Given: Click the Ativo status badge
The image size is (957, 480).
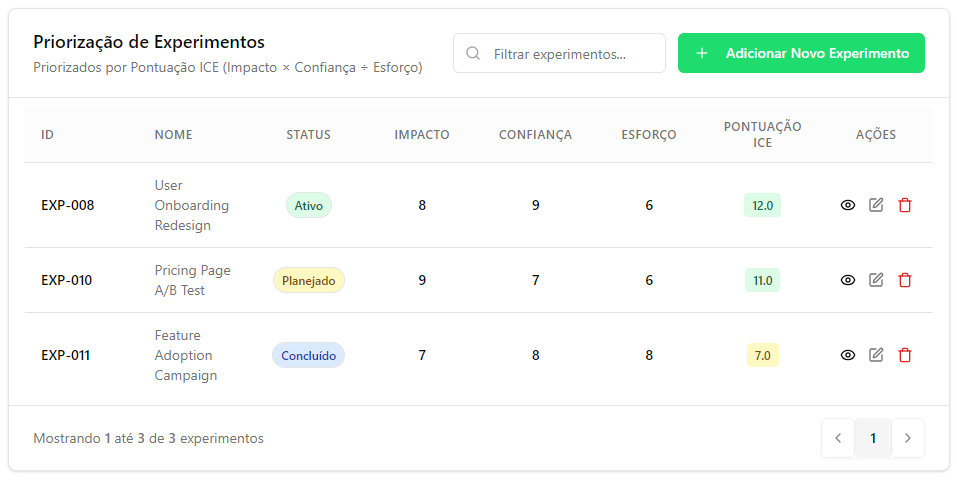Looking at the screenshot, I should tap(308, 205).
